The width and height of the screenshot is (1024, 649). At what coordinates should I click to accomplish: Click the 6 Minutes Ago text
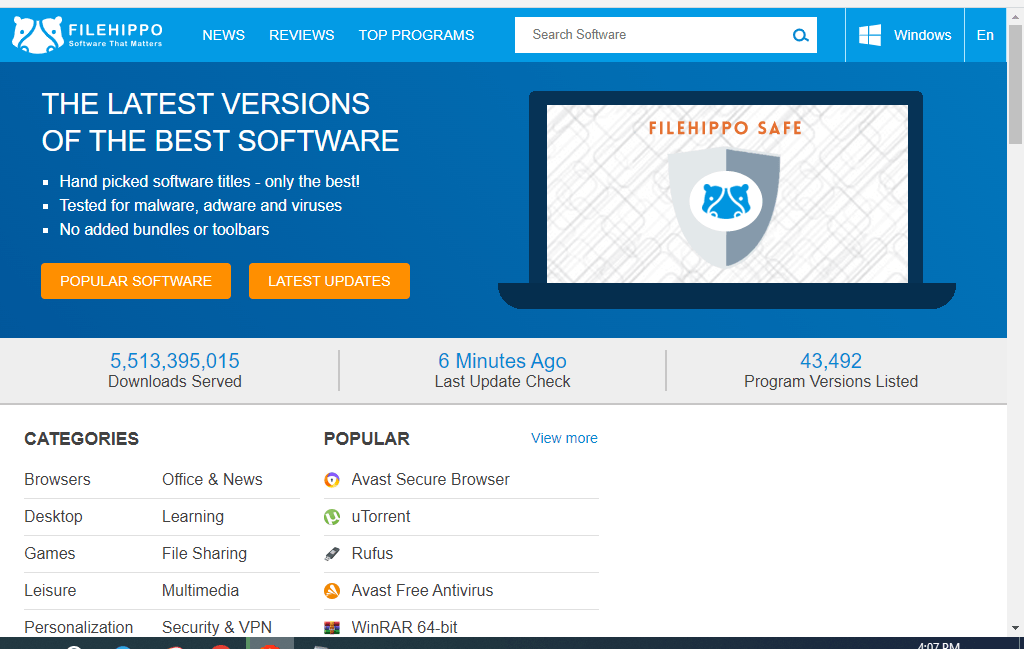click(x=502, y=360)
